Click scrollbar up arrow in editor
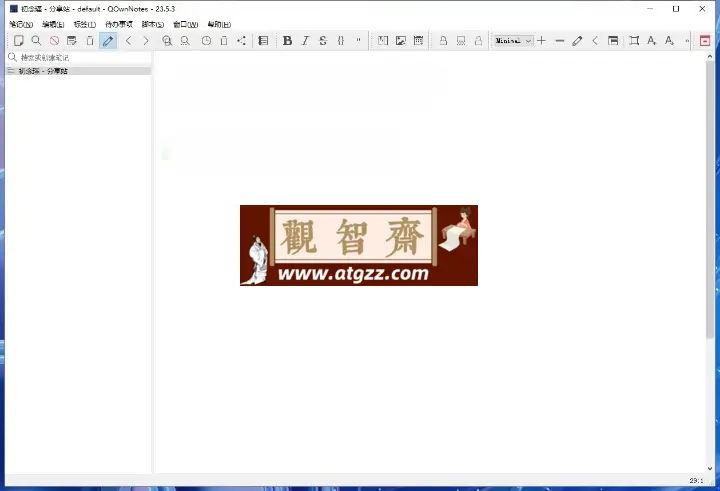 coord(710,56)
